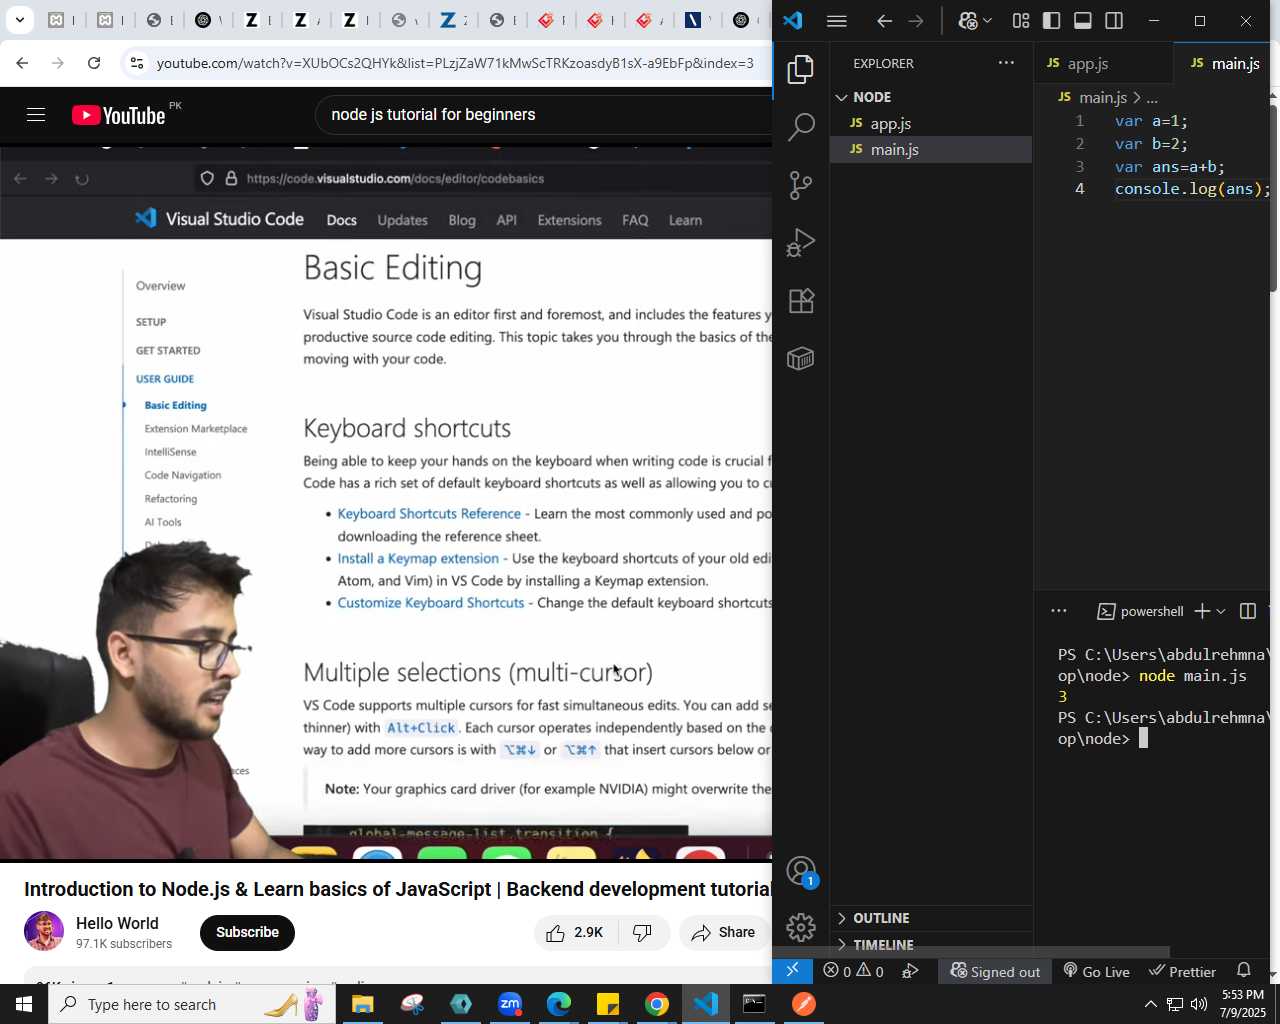Subscribe to the Hello World channel
The image size is (1280, 1024).
click(248, 932)
